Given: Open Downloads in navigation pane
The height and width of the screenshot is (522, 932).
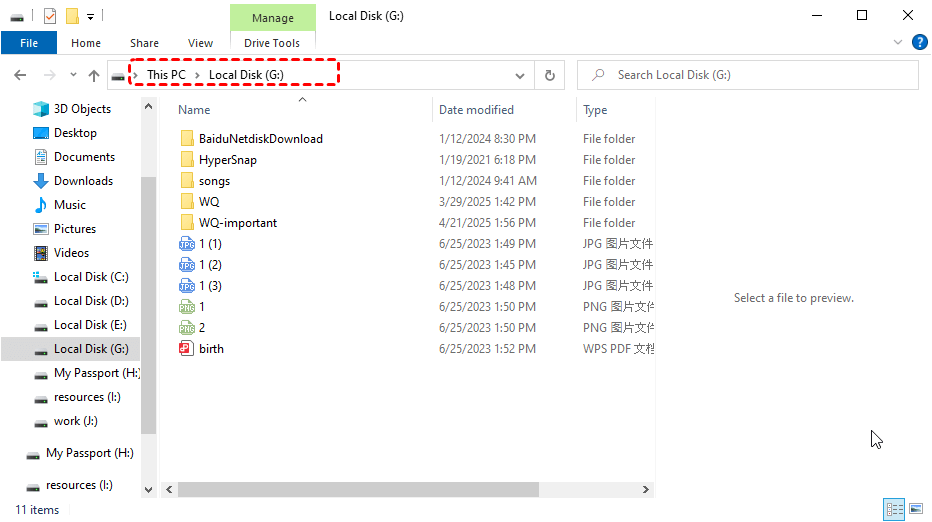Looking at the screenshot, I should click(x=83, y=181).
